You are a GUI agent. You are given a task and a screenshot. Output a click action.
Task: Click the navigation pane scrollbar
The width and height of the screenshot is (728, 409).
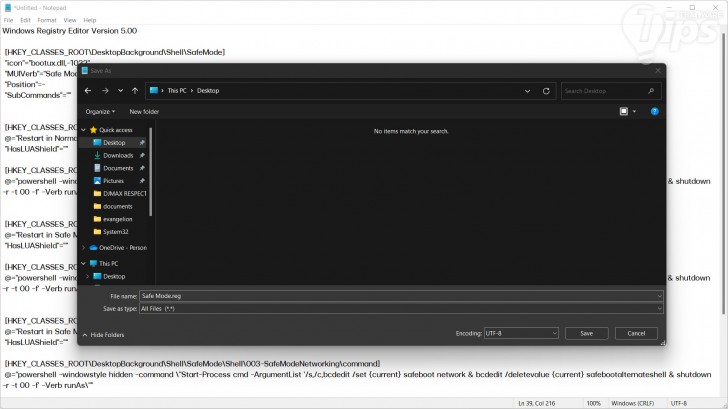(x=150, y=172)
